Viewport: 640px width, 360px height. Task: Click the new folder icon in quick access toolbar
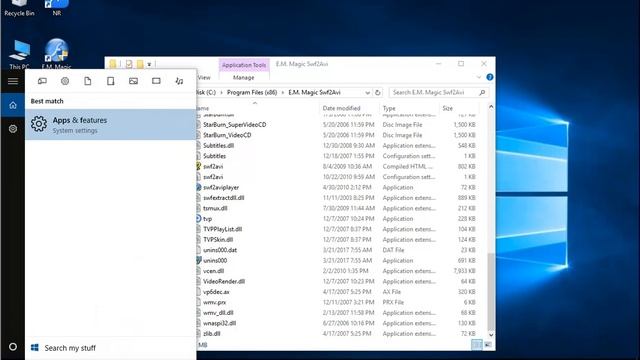tap(140, 64)
